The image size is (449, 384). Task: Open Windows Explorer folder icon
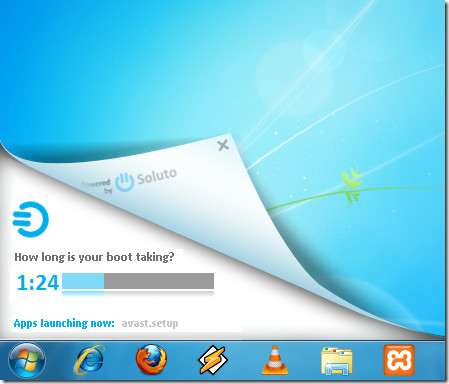[337, 361]
